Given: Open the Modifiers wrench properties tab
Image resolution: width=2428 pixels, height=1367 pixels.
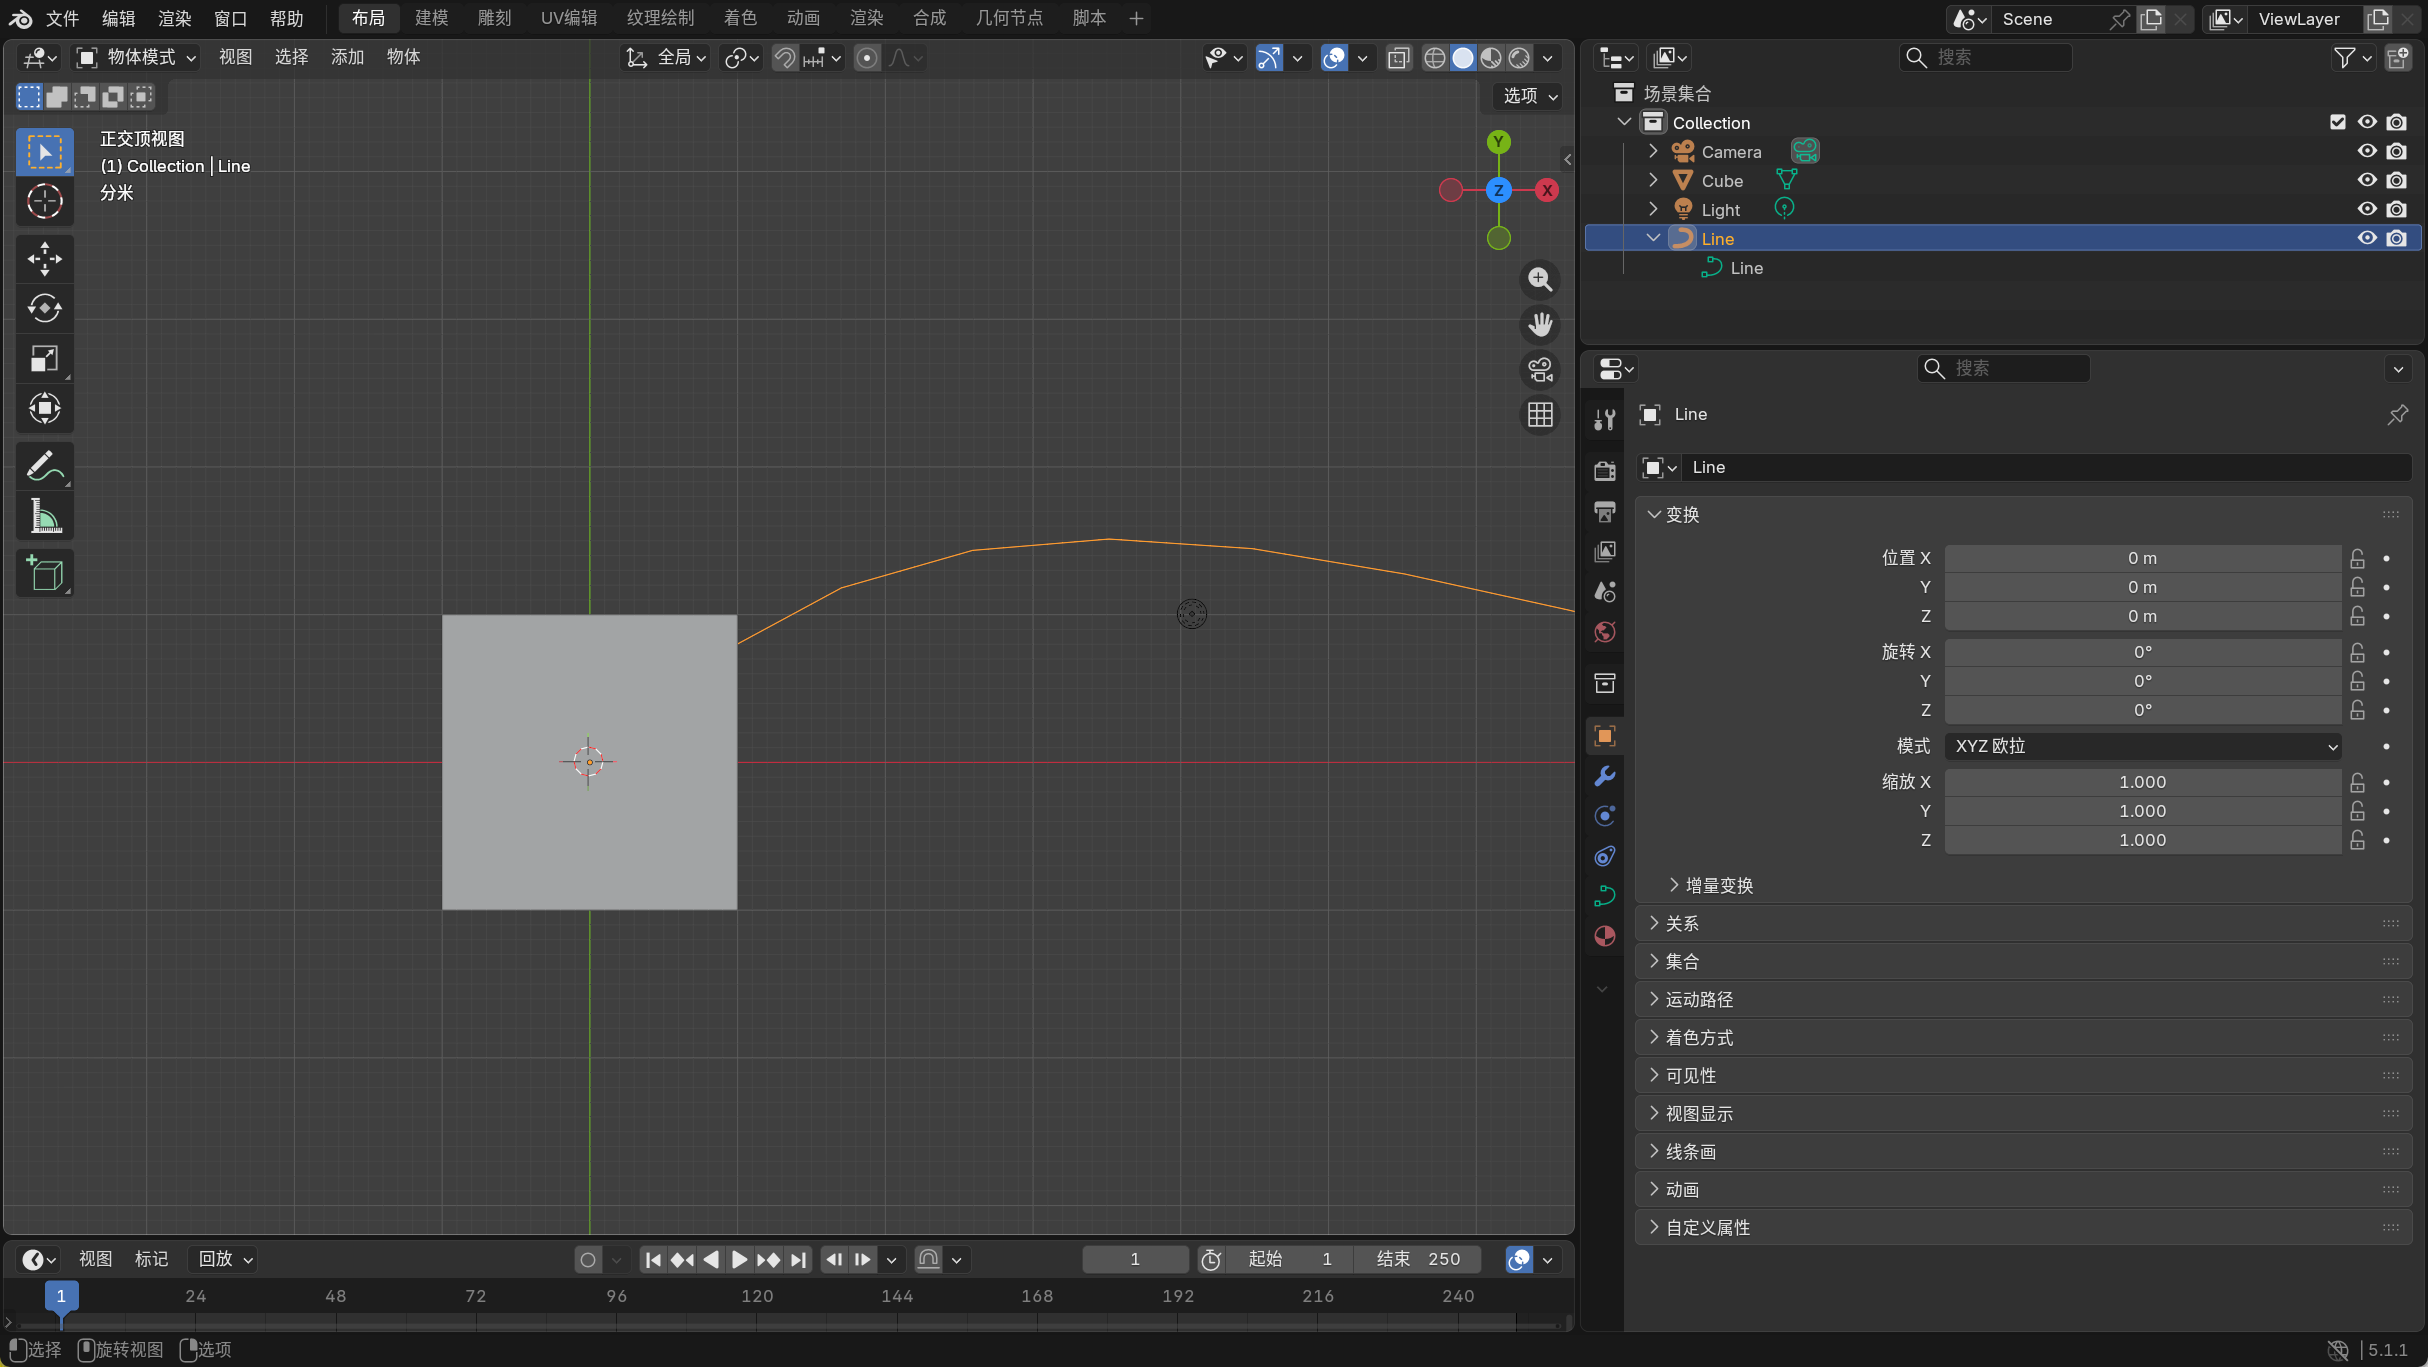Looking at the screenshot, I should (1604, 776).
